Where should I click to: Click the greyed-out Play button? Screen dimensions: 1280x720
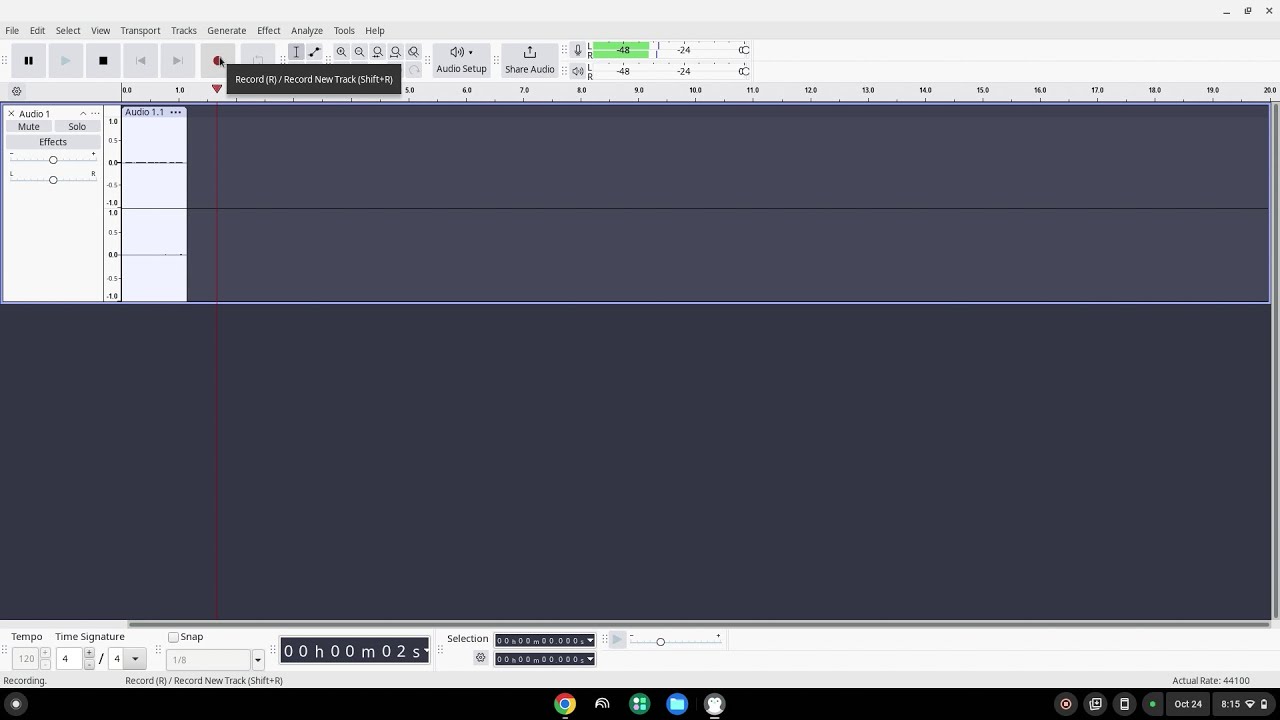[66, 60]
